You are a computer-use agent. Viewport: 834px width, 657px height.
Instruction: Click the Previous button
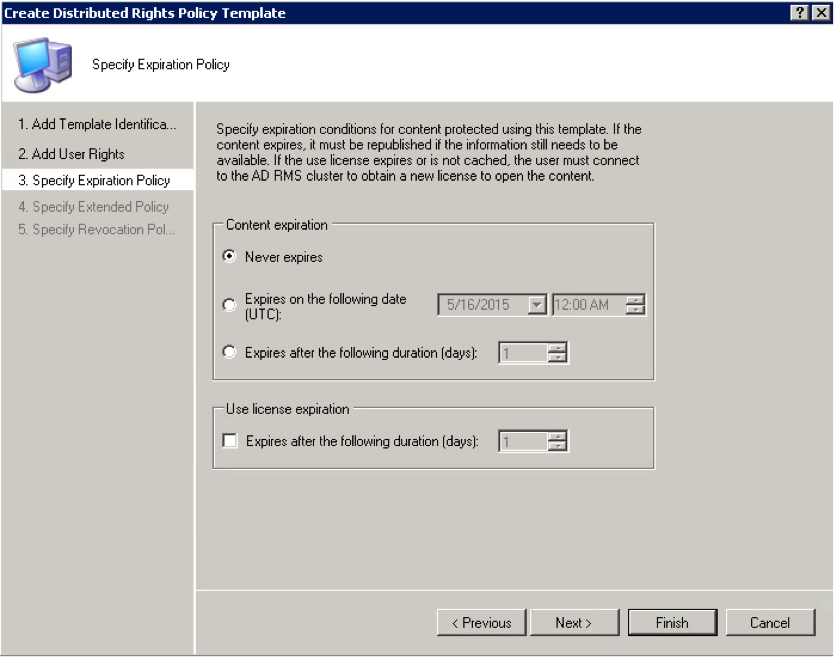[x=481, y=623]
